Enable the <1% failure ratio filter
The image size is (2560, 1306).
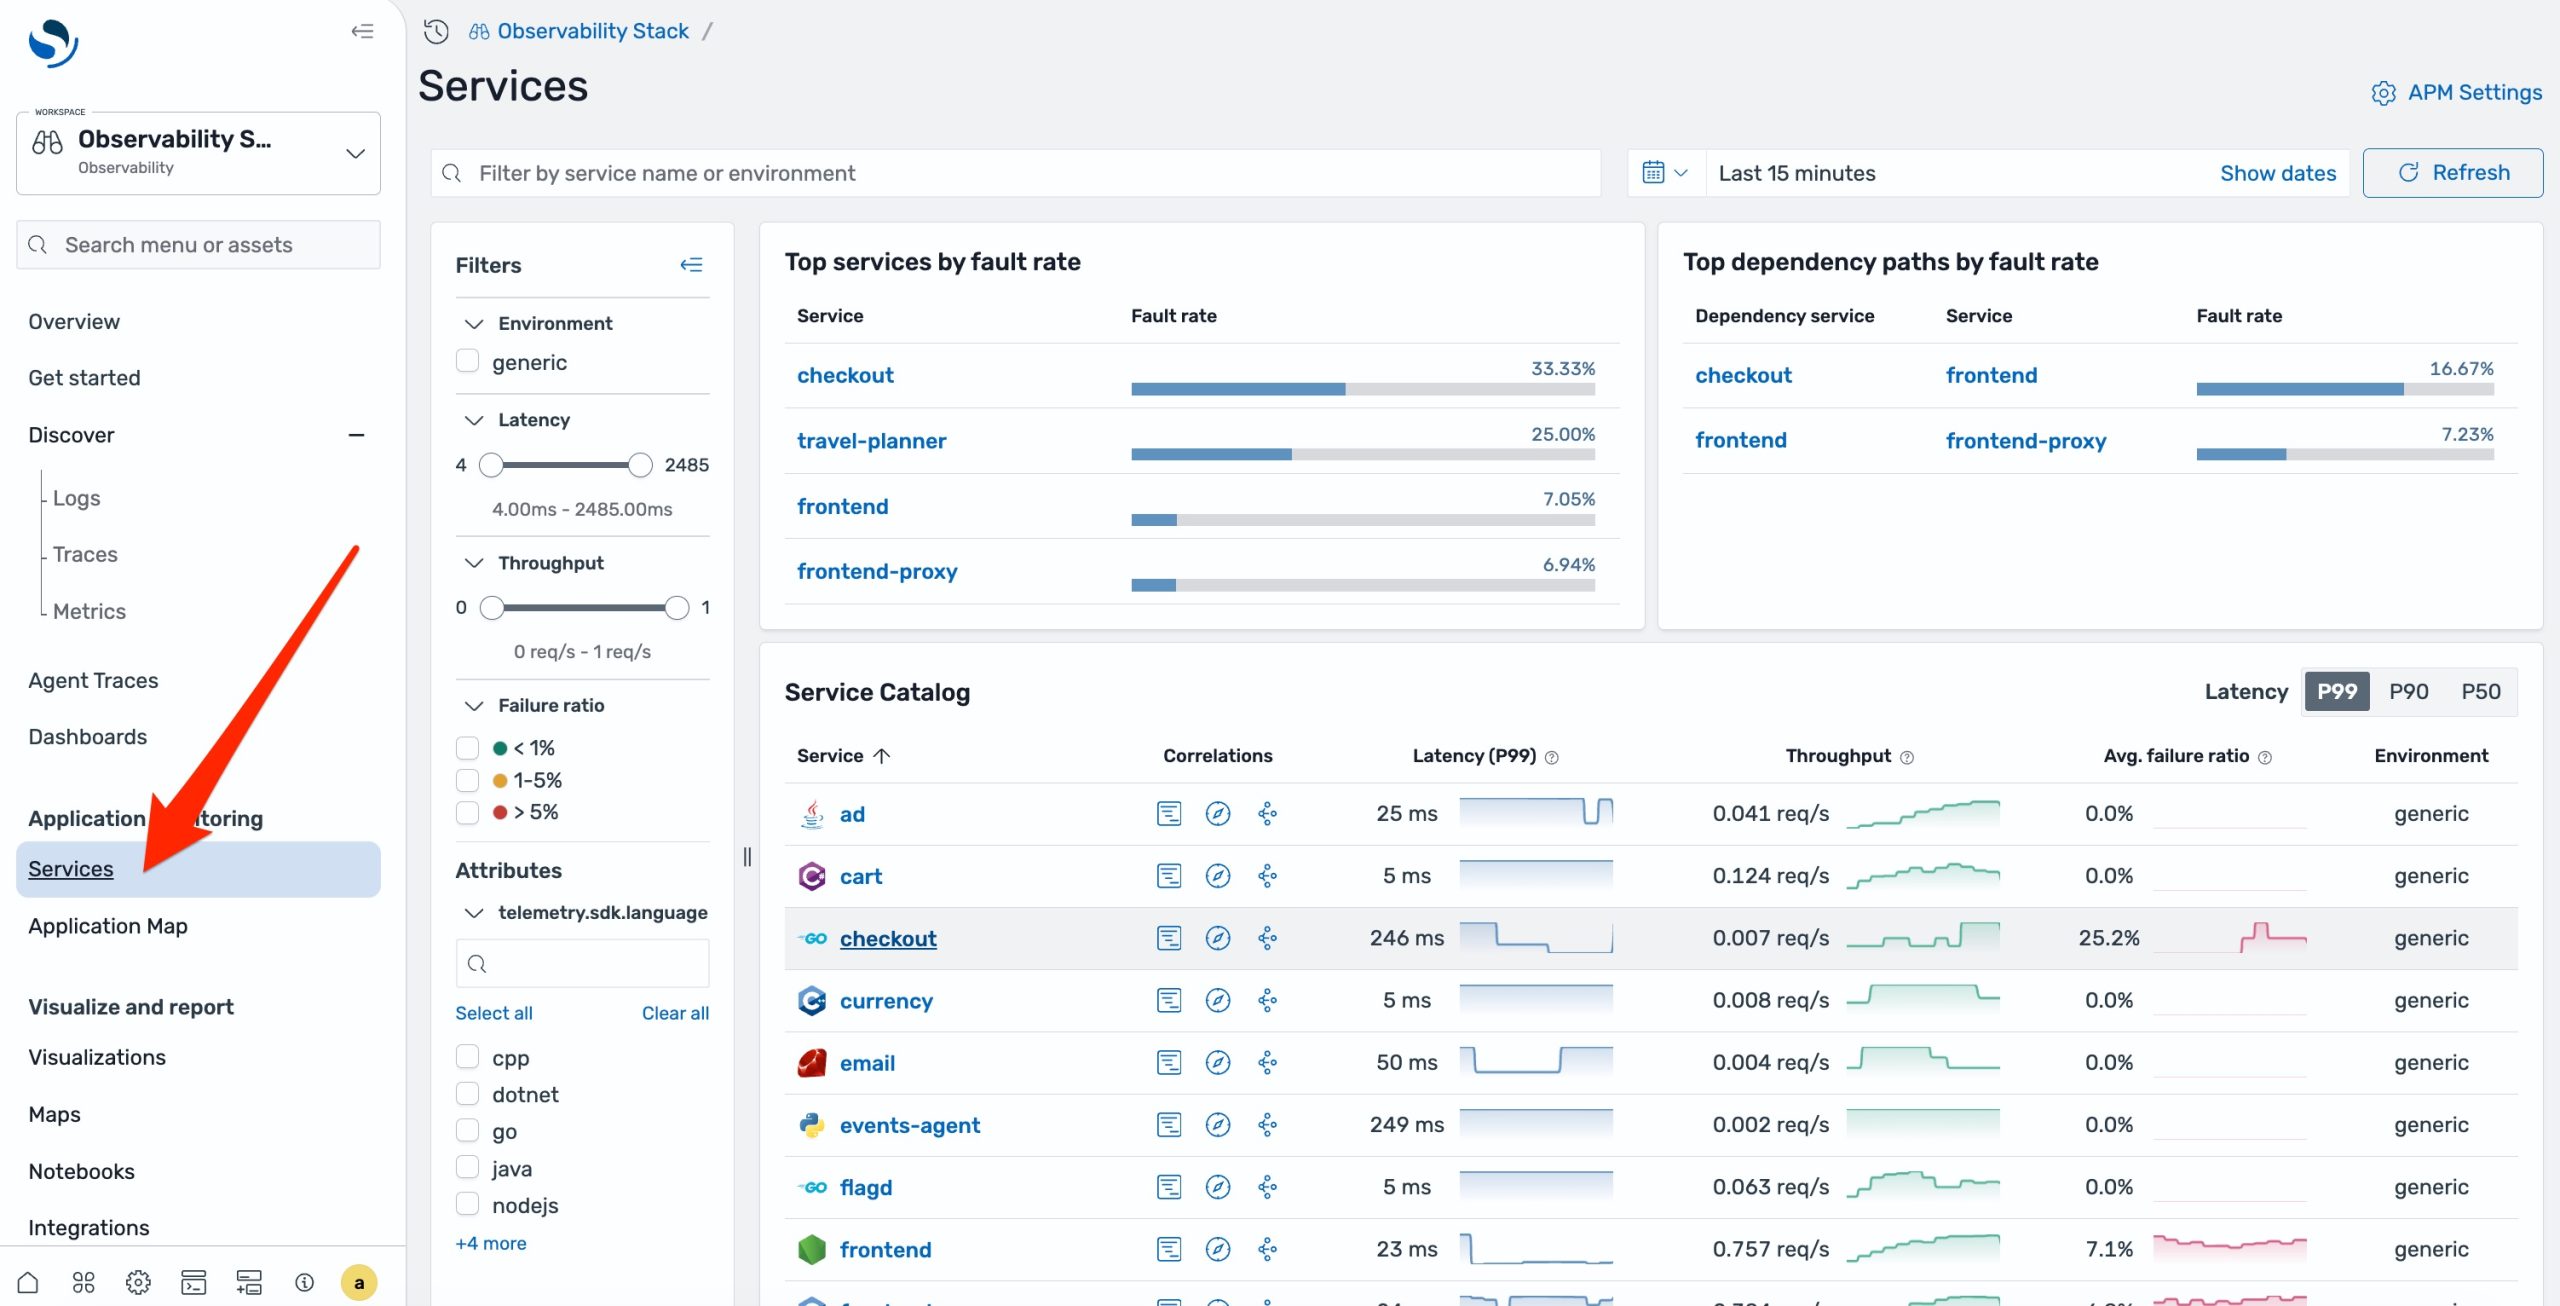click(x=467, y=746)
